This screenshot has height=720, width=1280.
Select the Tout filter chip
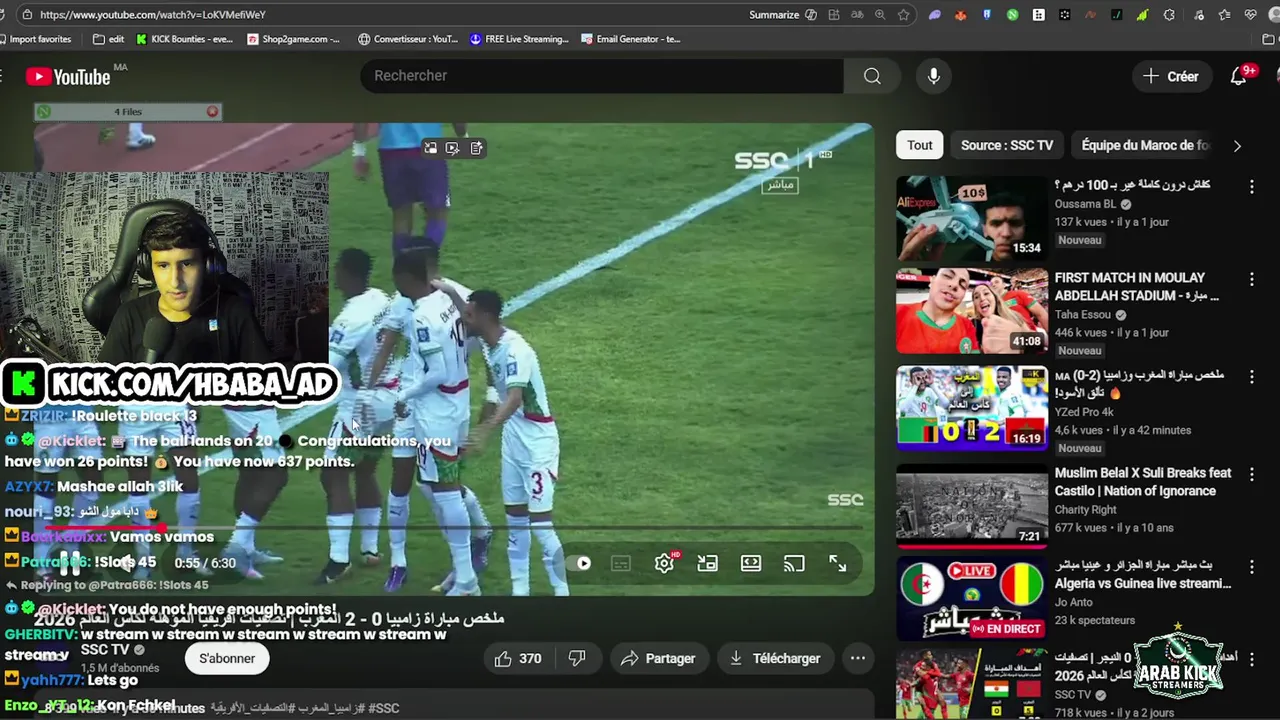pos(920,145)
